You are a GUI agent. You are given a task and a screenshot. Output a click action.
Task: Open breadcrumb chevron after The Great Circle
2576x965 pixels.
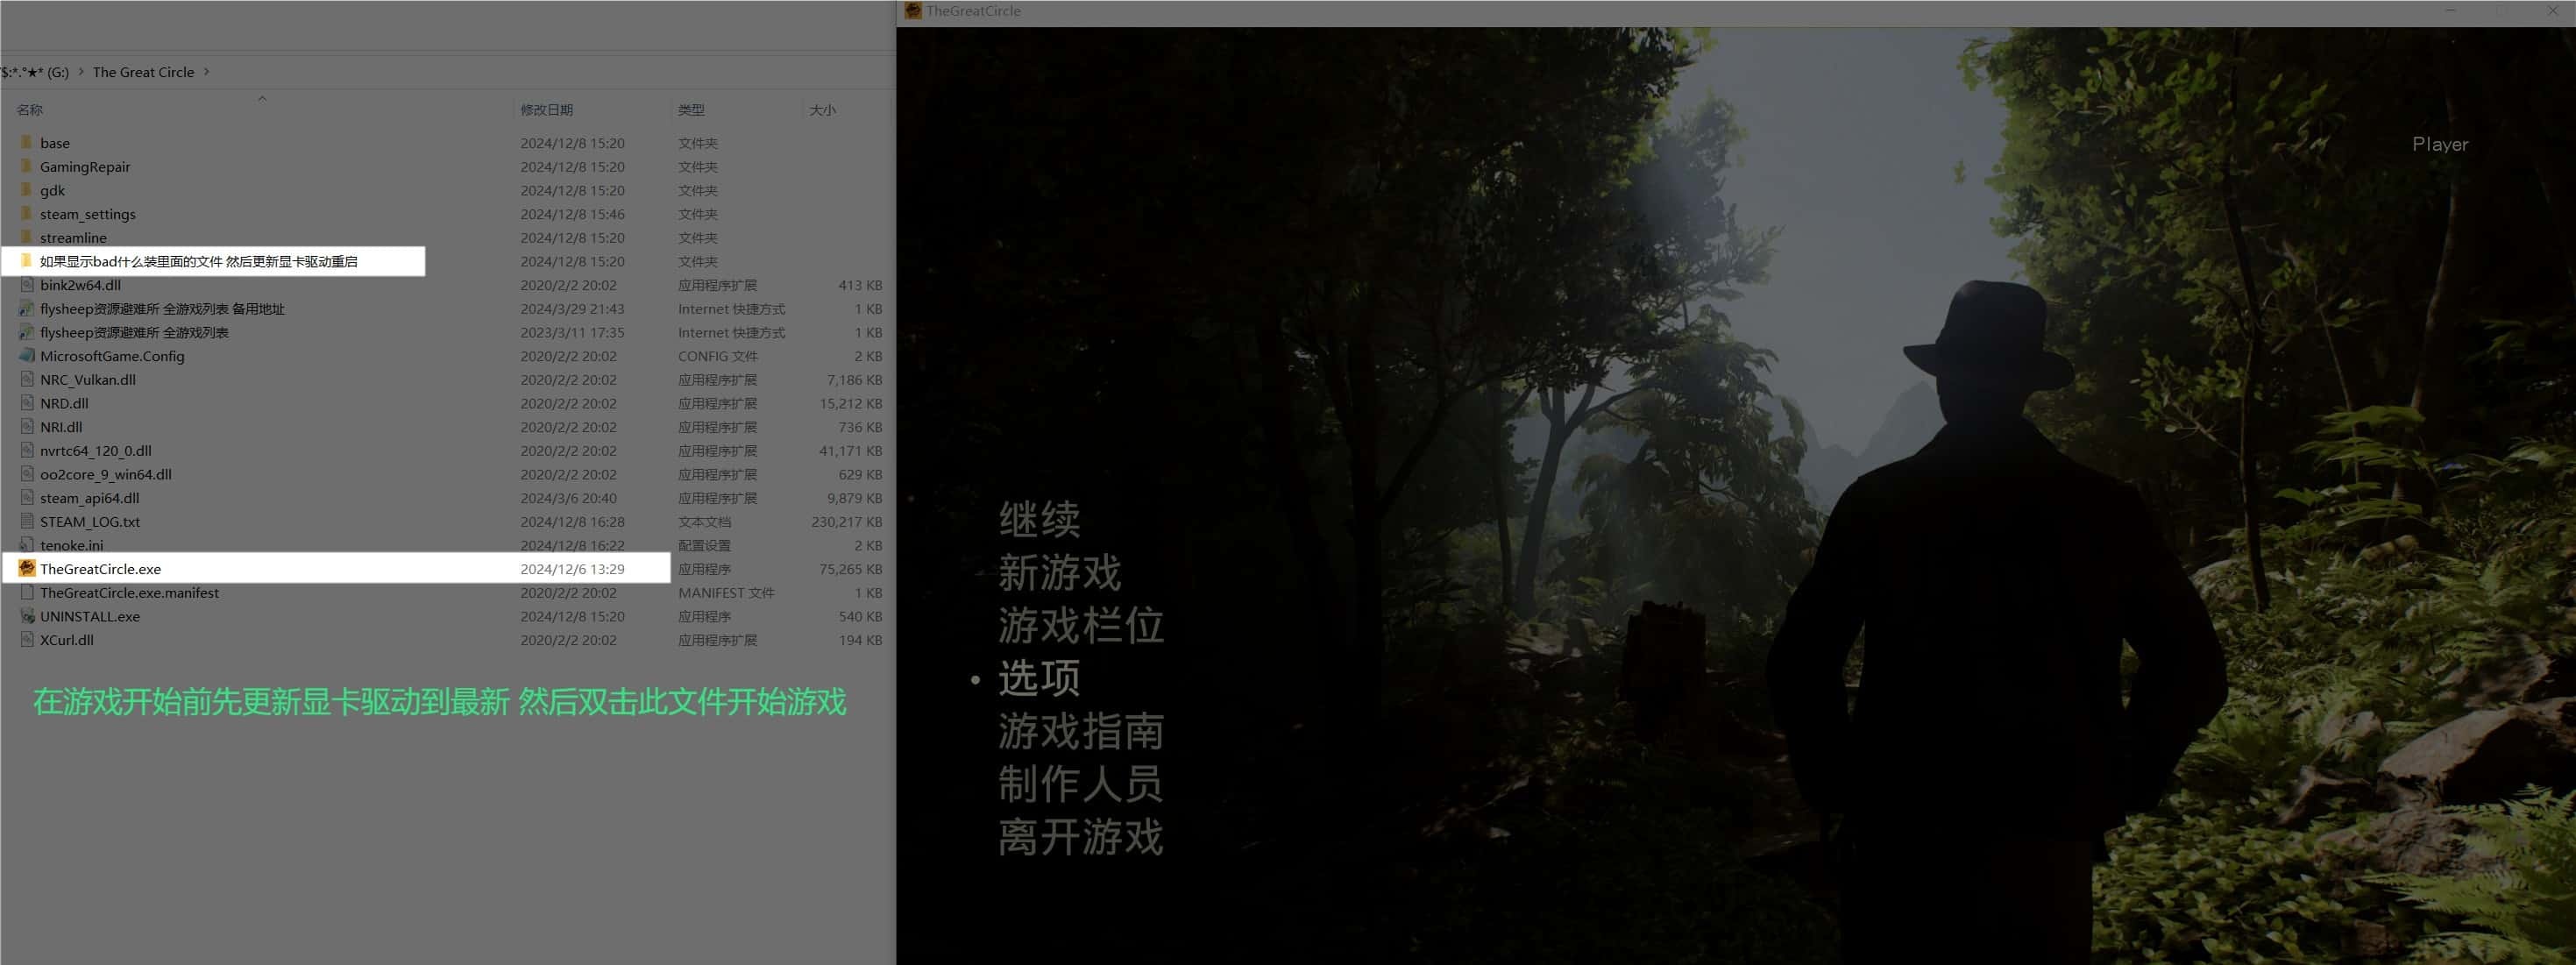pyautogui.click(x=207, y=71)
